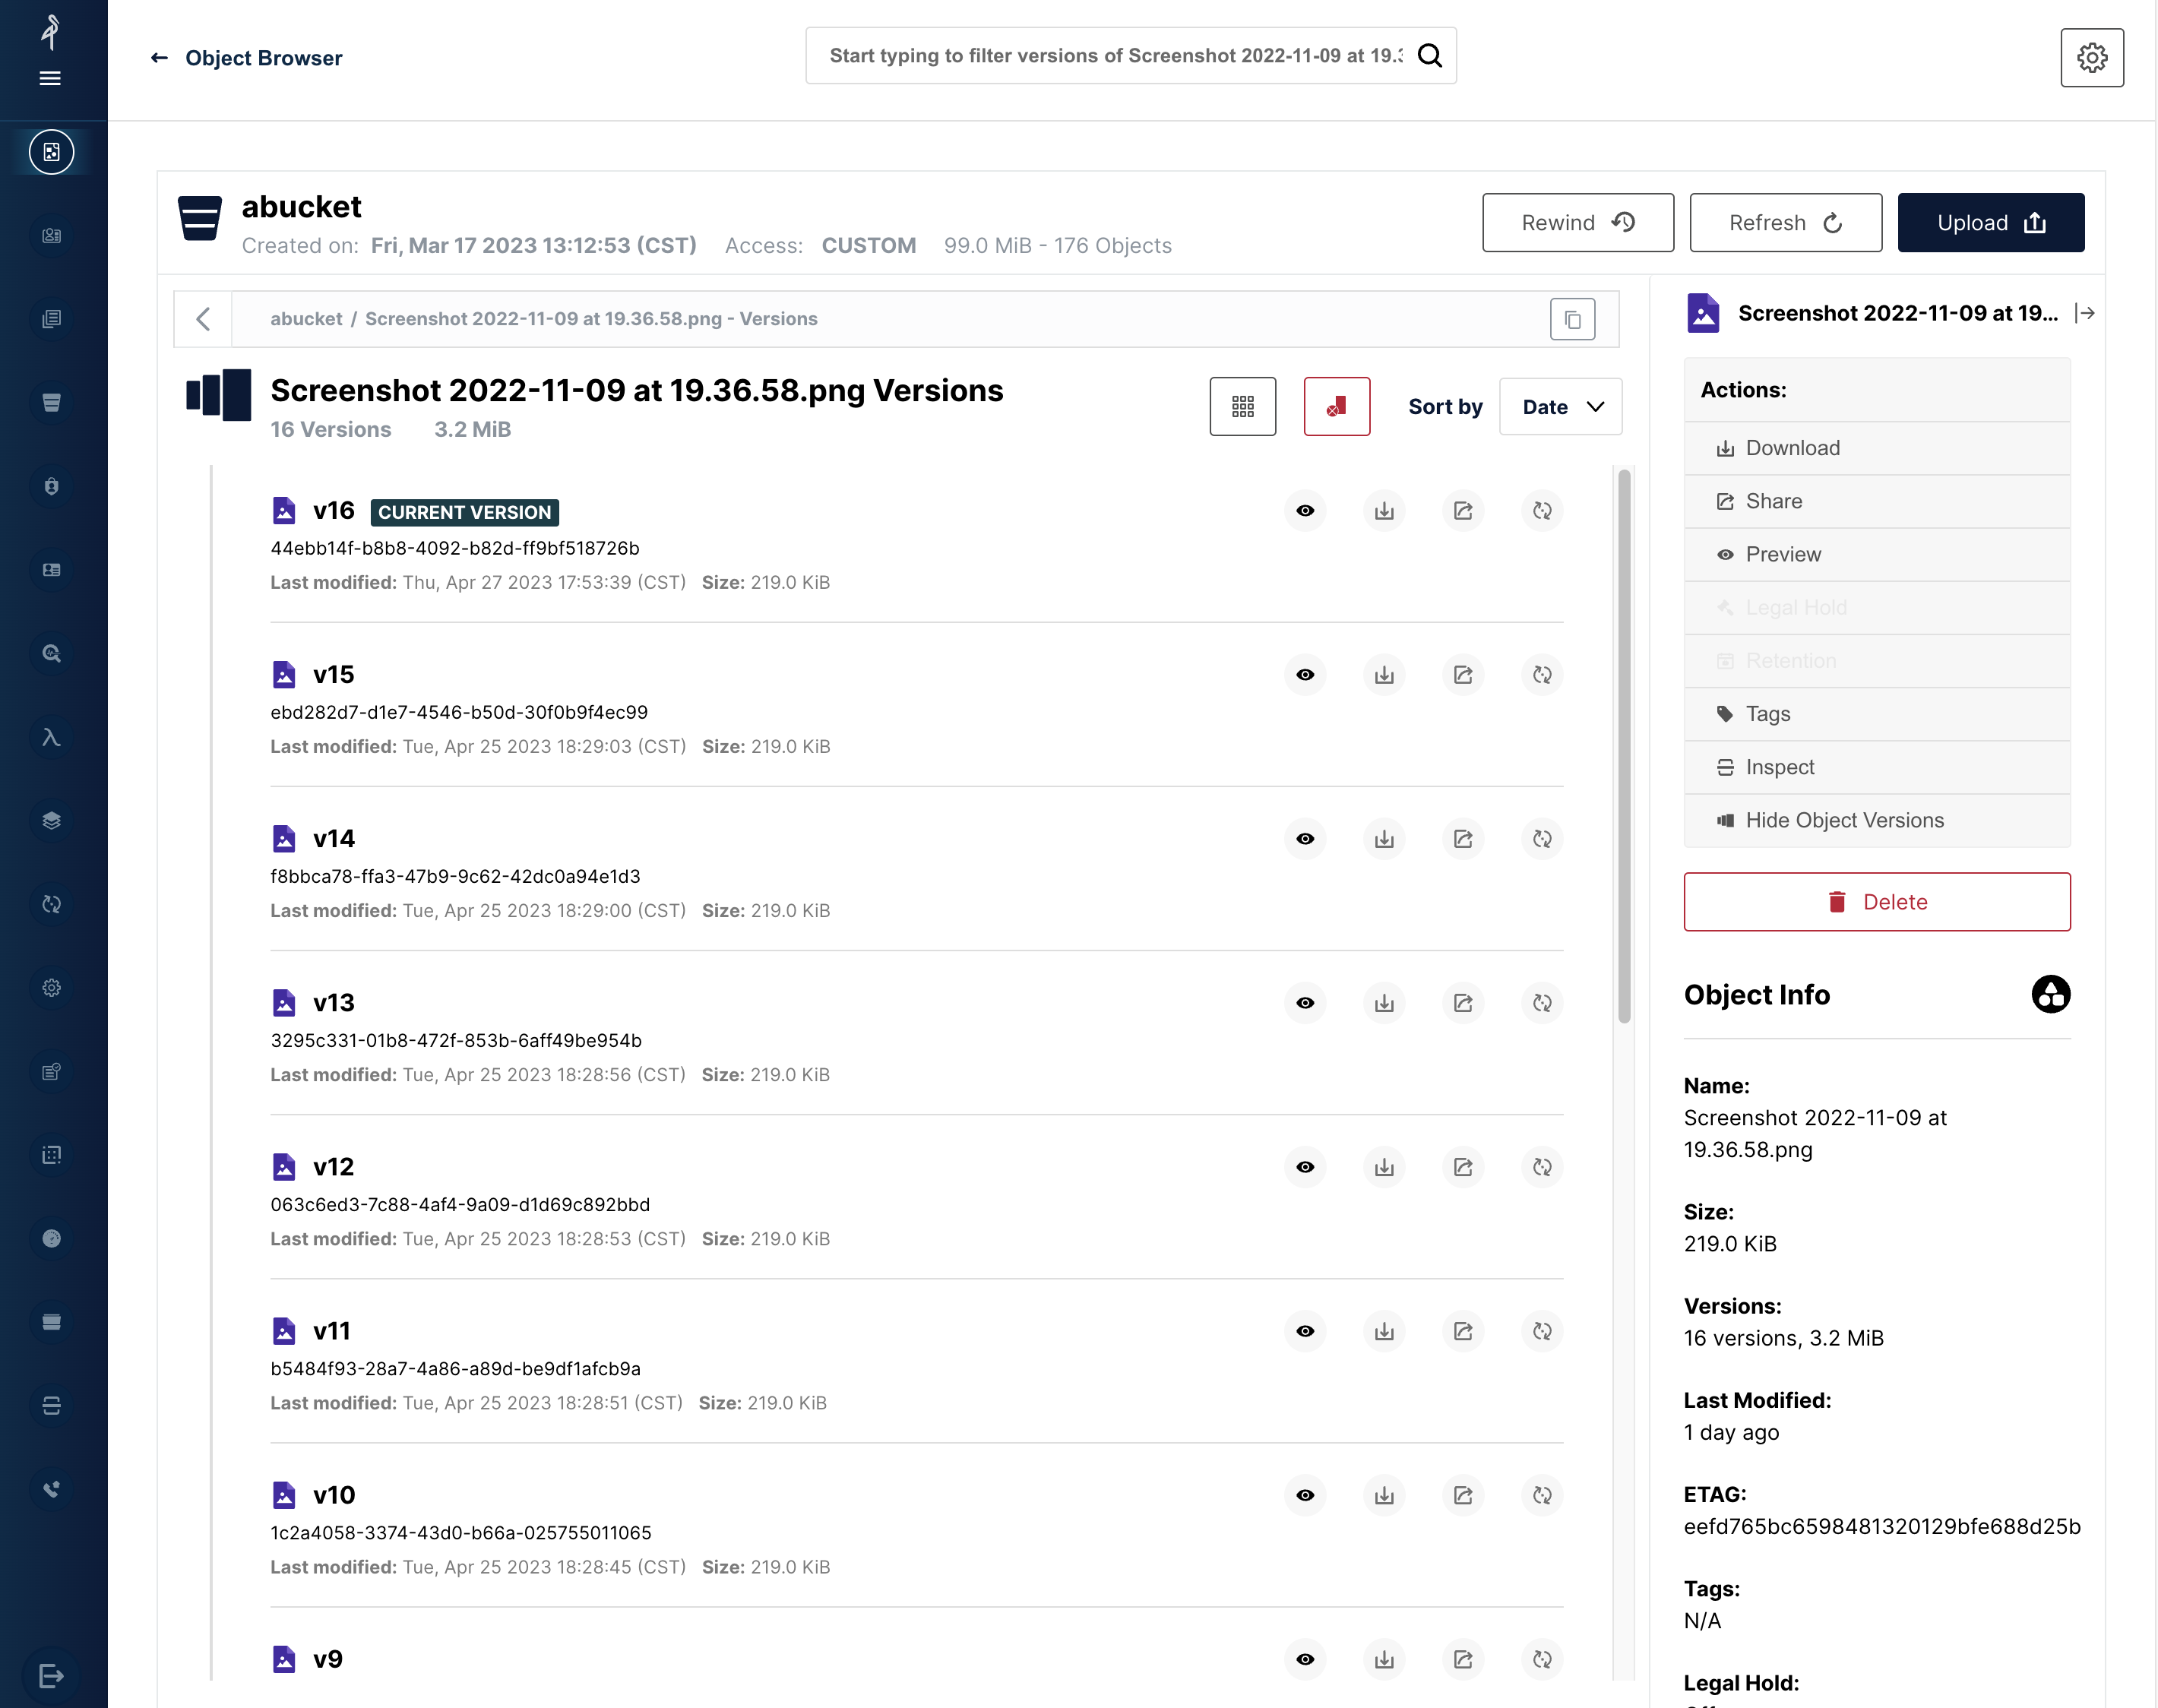Screen dimensions: 2158x1708
Task: Share version v16
Action: coord(1463,511)
